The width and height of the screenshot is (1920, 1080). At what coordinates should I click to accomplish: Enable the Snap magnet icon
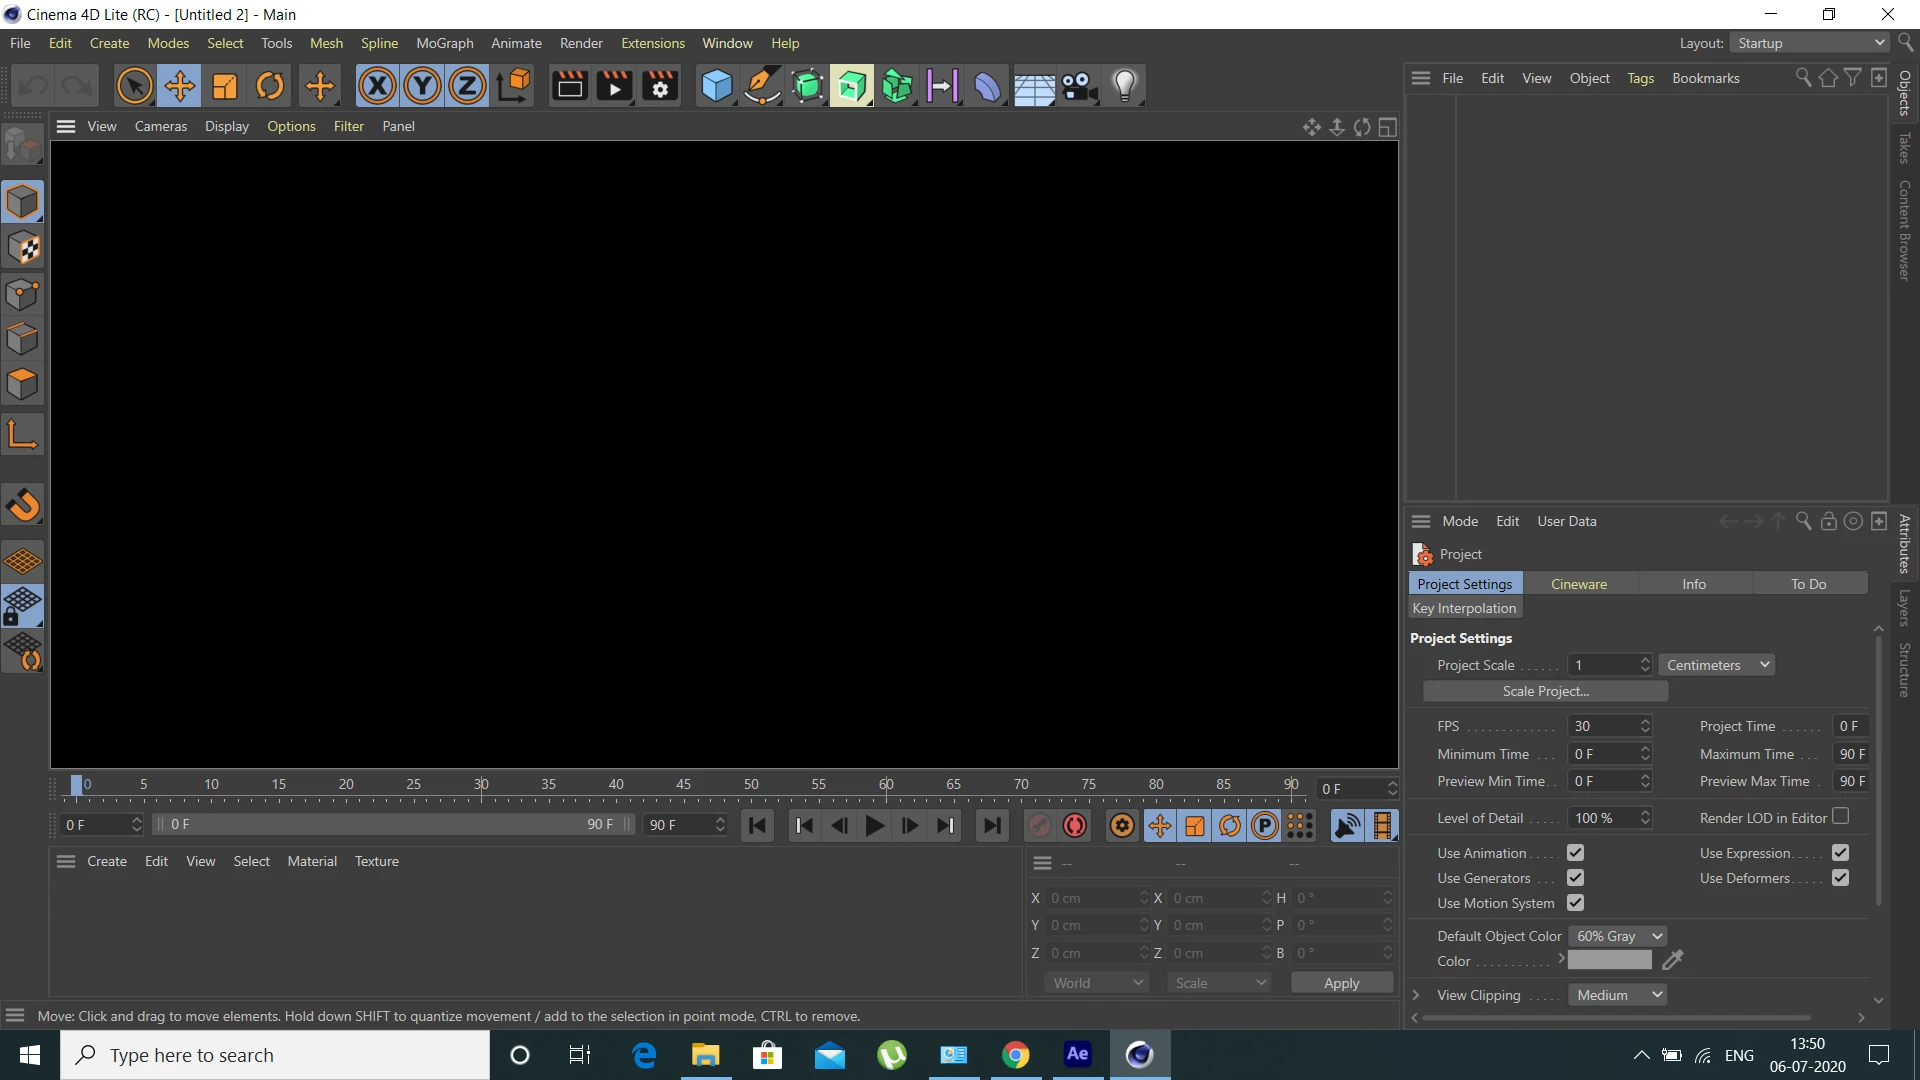23,505
